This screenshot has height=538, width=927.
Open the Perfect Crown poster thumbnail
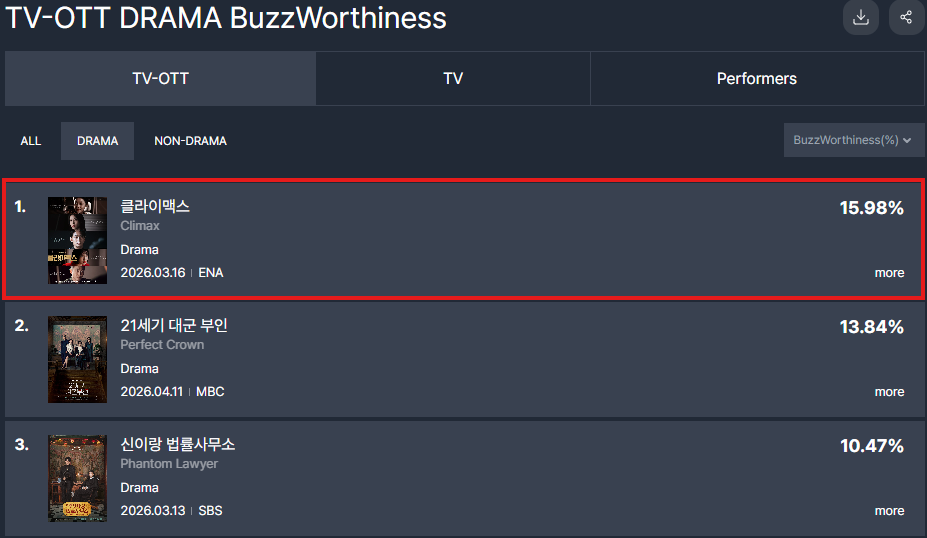pos(77,359)
